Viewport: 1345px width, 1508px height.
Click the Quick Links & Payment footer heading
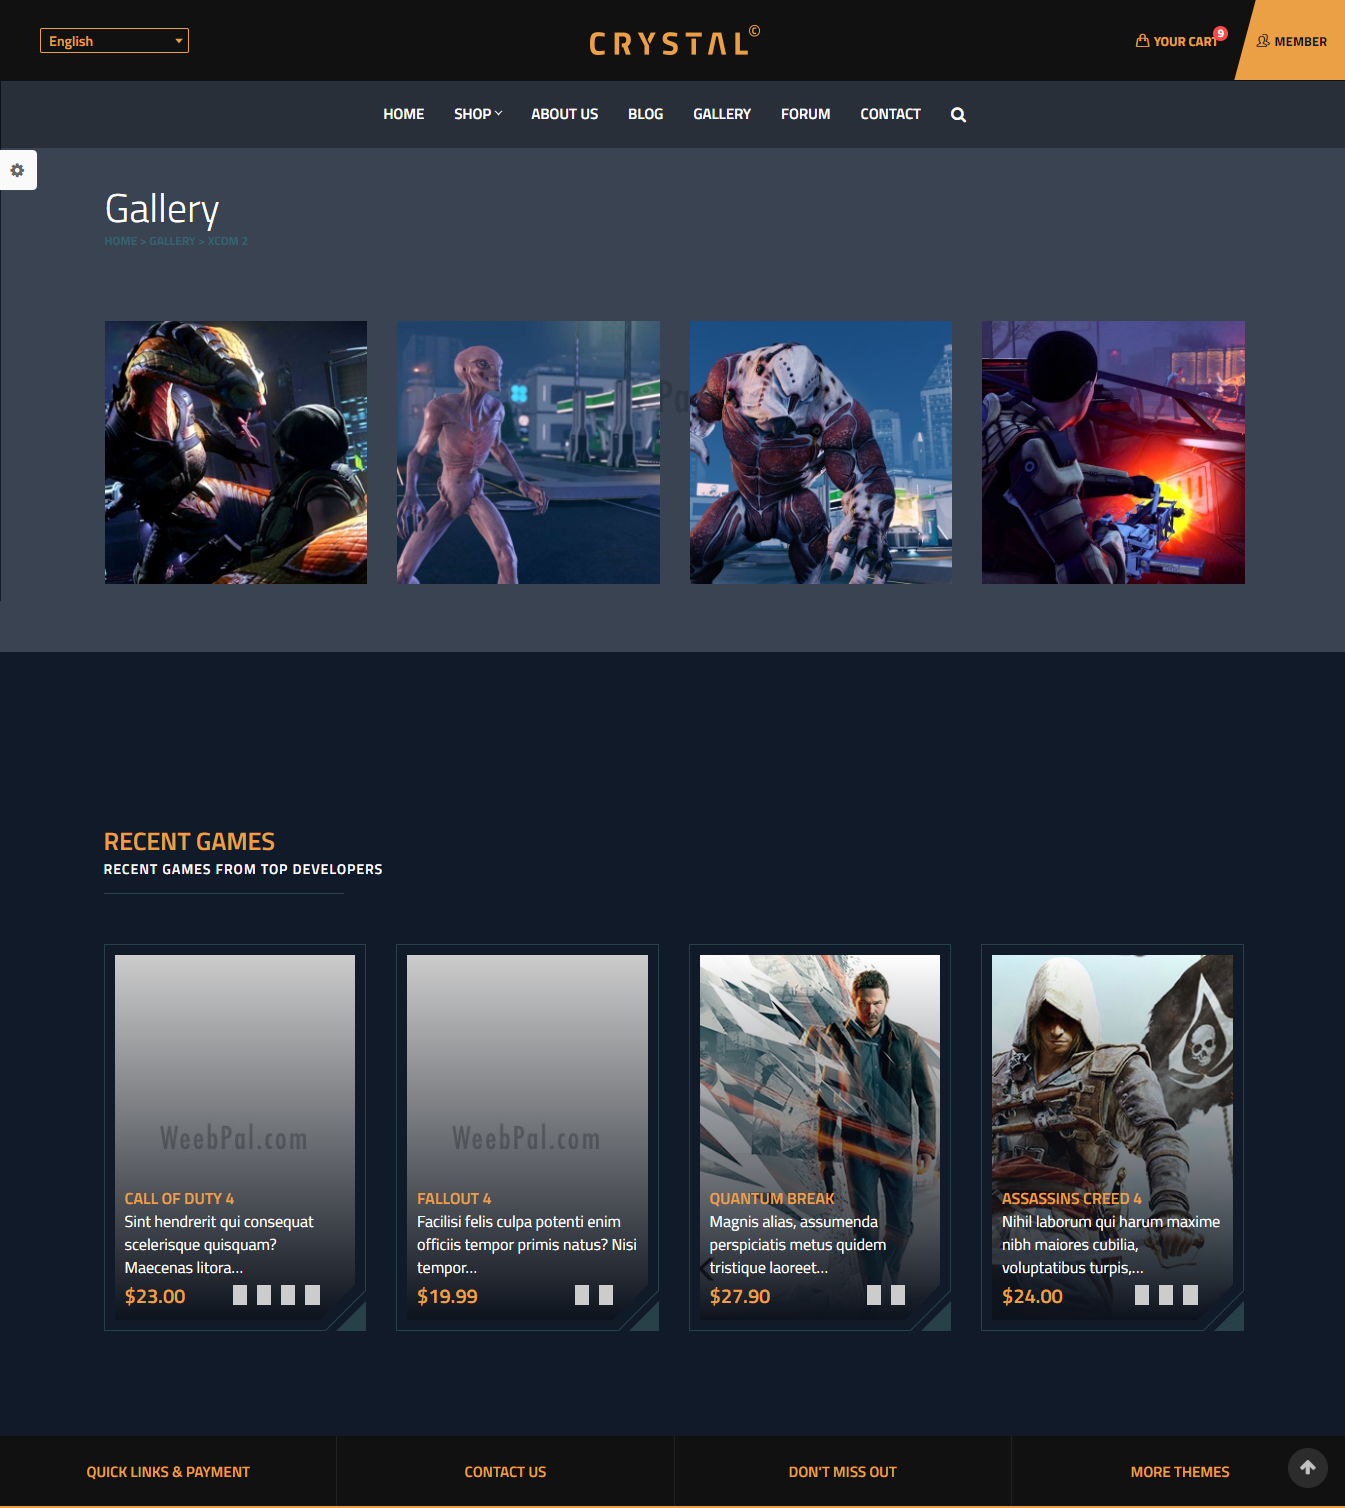point(168,1472)
